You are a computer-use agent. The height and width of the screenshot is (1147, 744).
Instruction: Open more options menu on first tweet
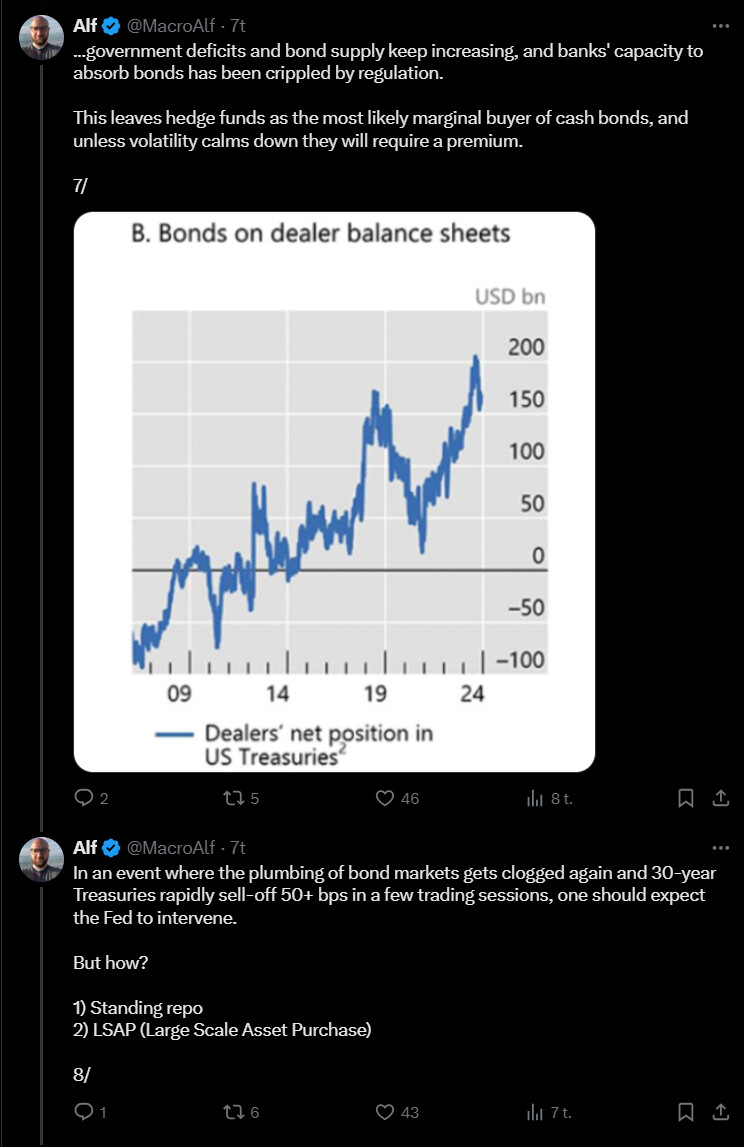pos(721,26)
